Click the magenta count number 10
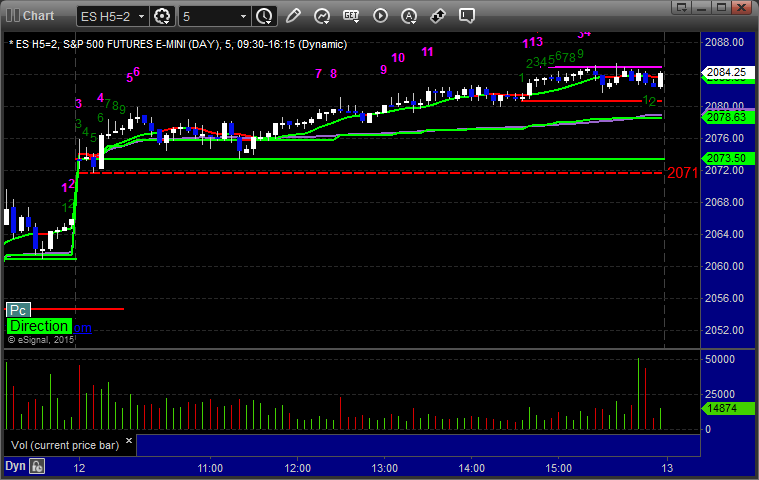This screenshot has height=480, width=759. (398, 58)
